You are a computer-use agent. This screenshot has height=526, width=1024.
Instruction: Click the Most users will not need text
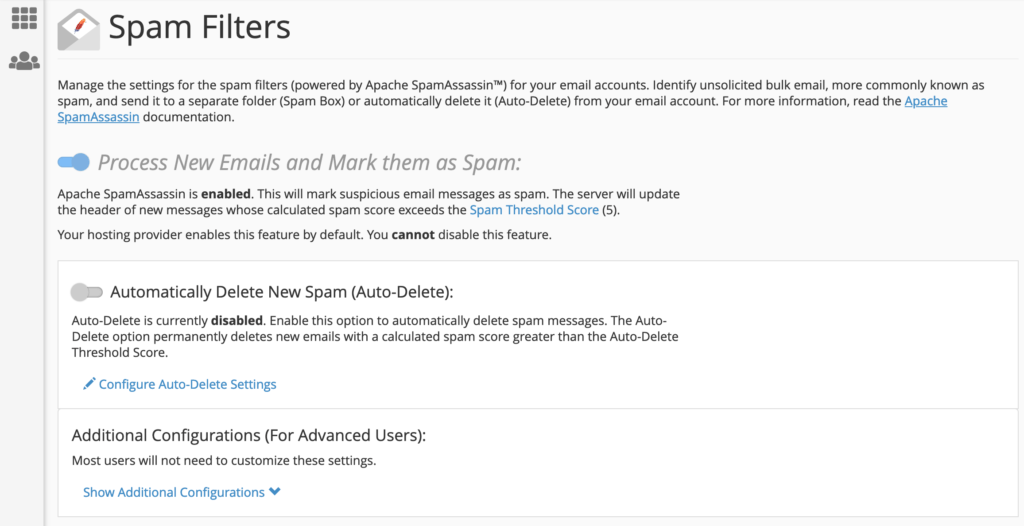(224, 461)
